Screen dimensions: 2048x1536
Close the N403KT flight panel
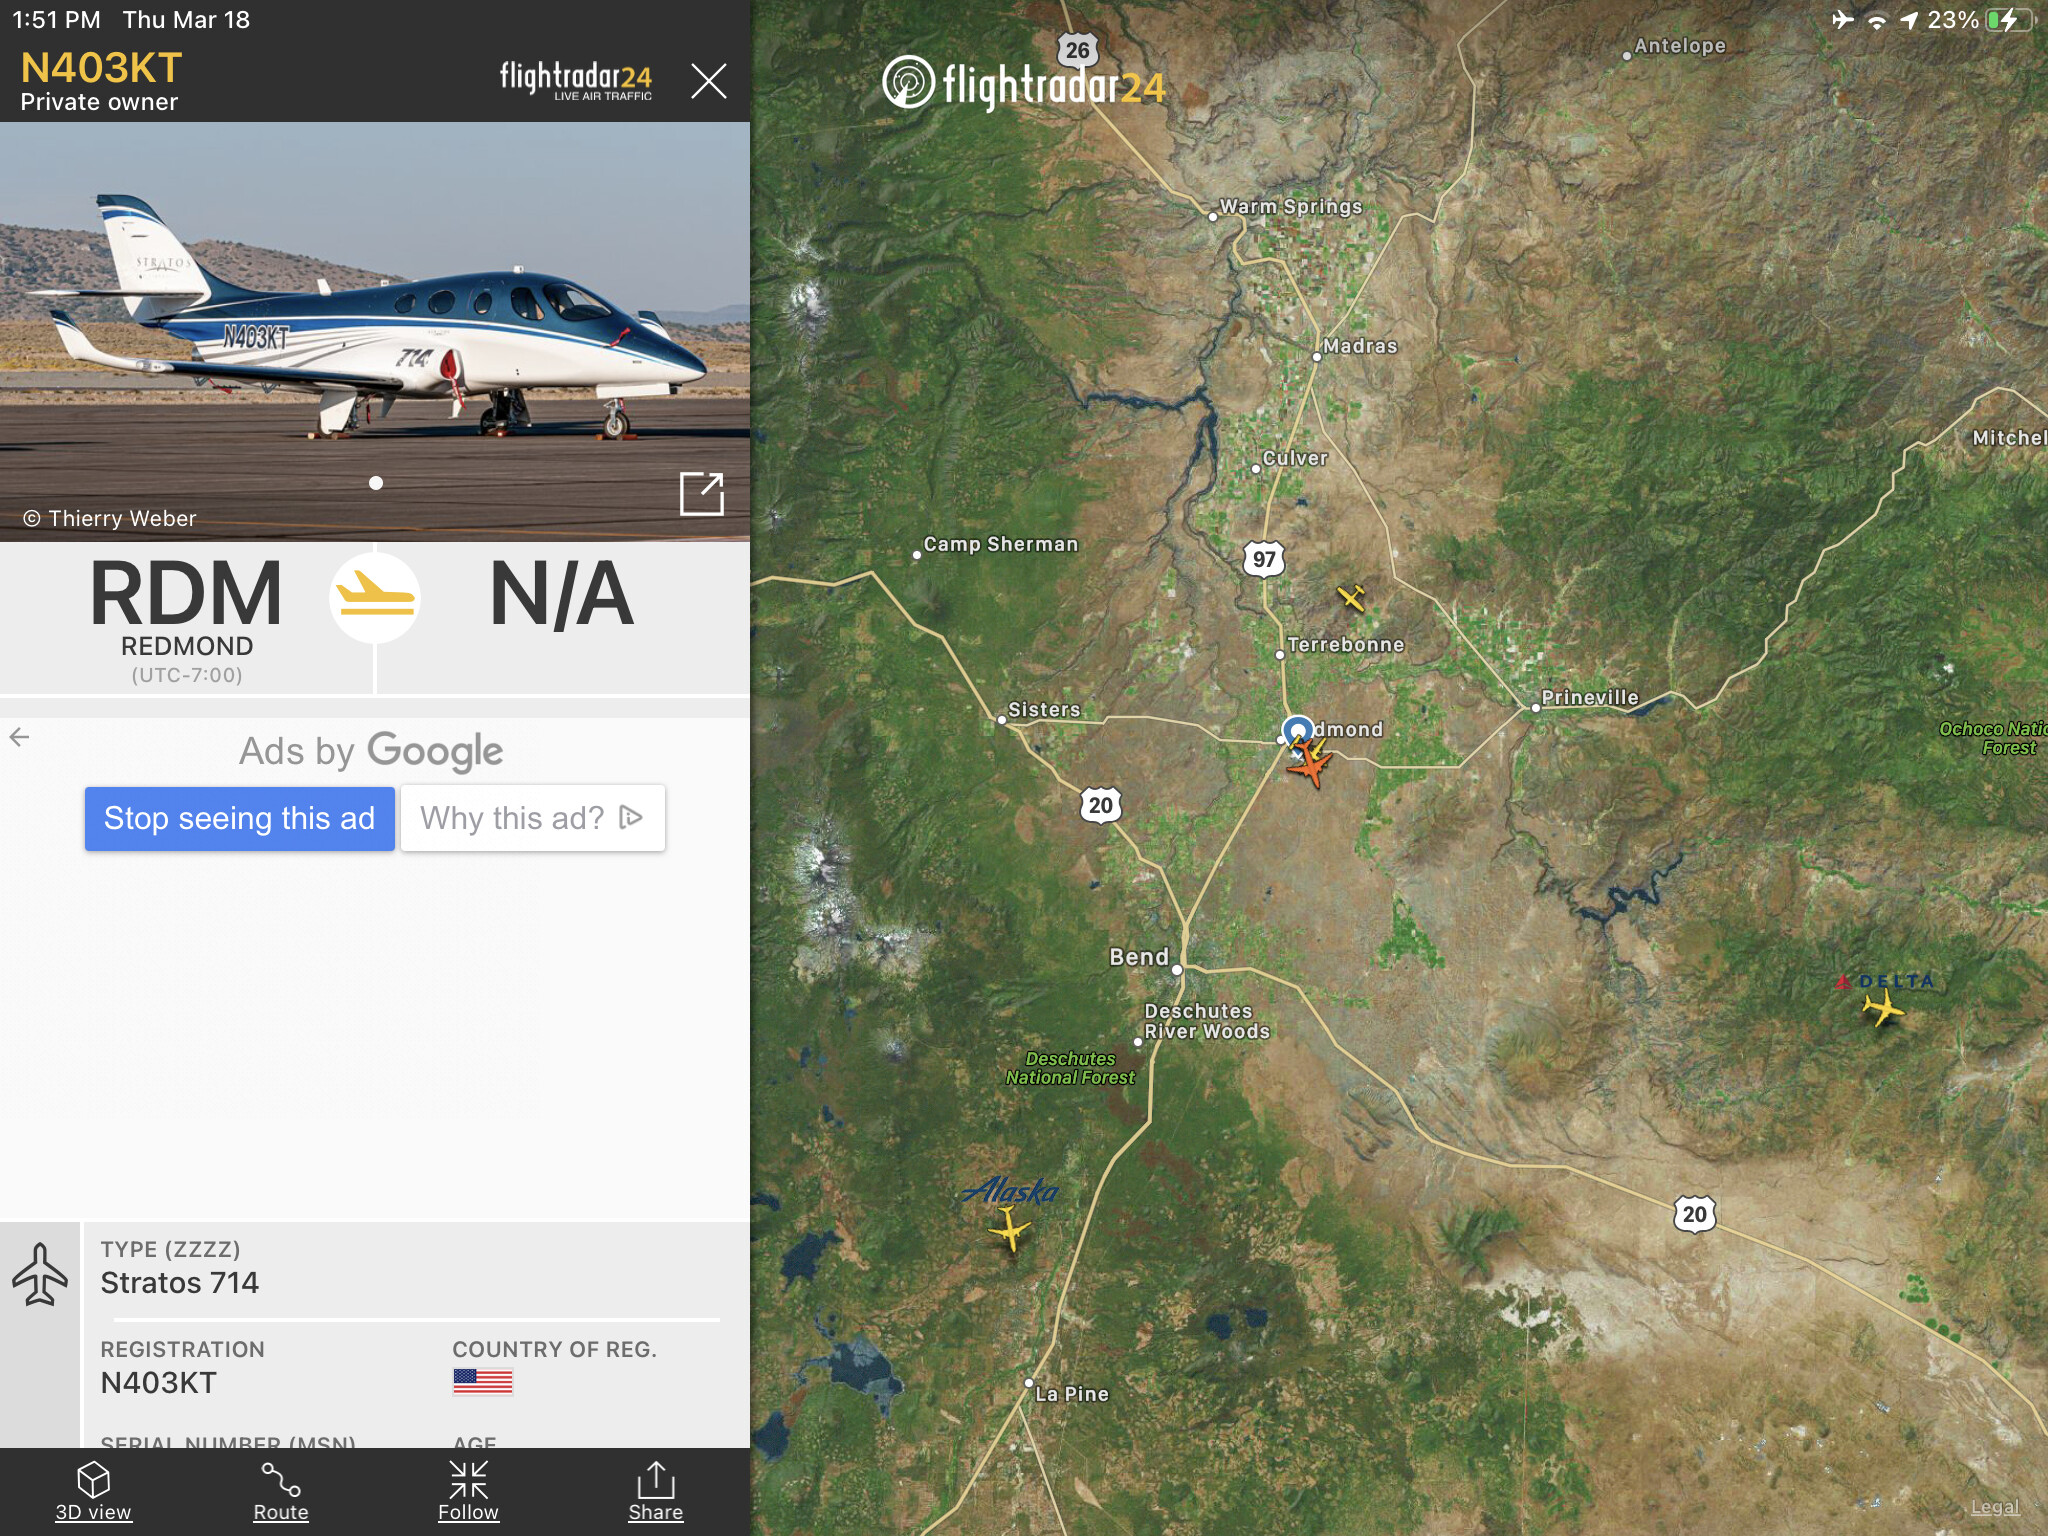tap(708, 80)
